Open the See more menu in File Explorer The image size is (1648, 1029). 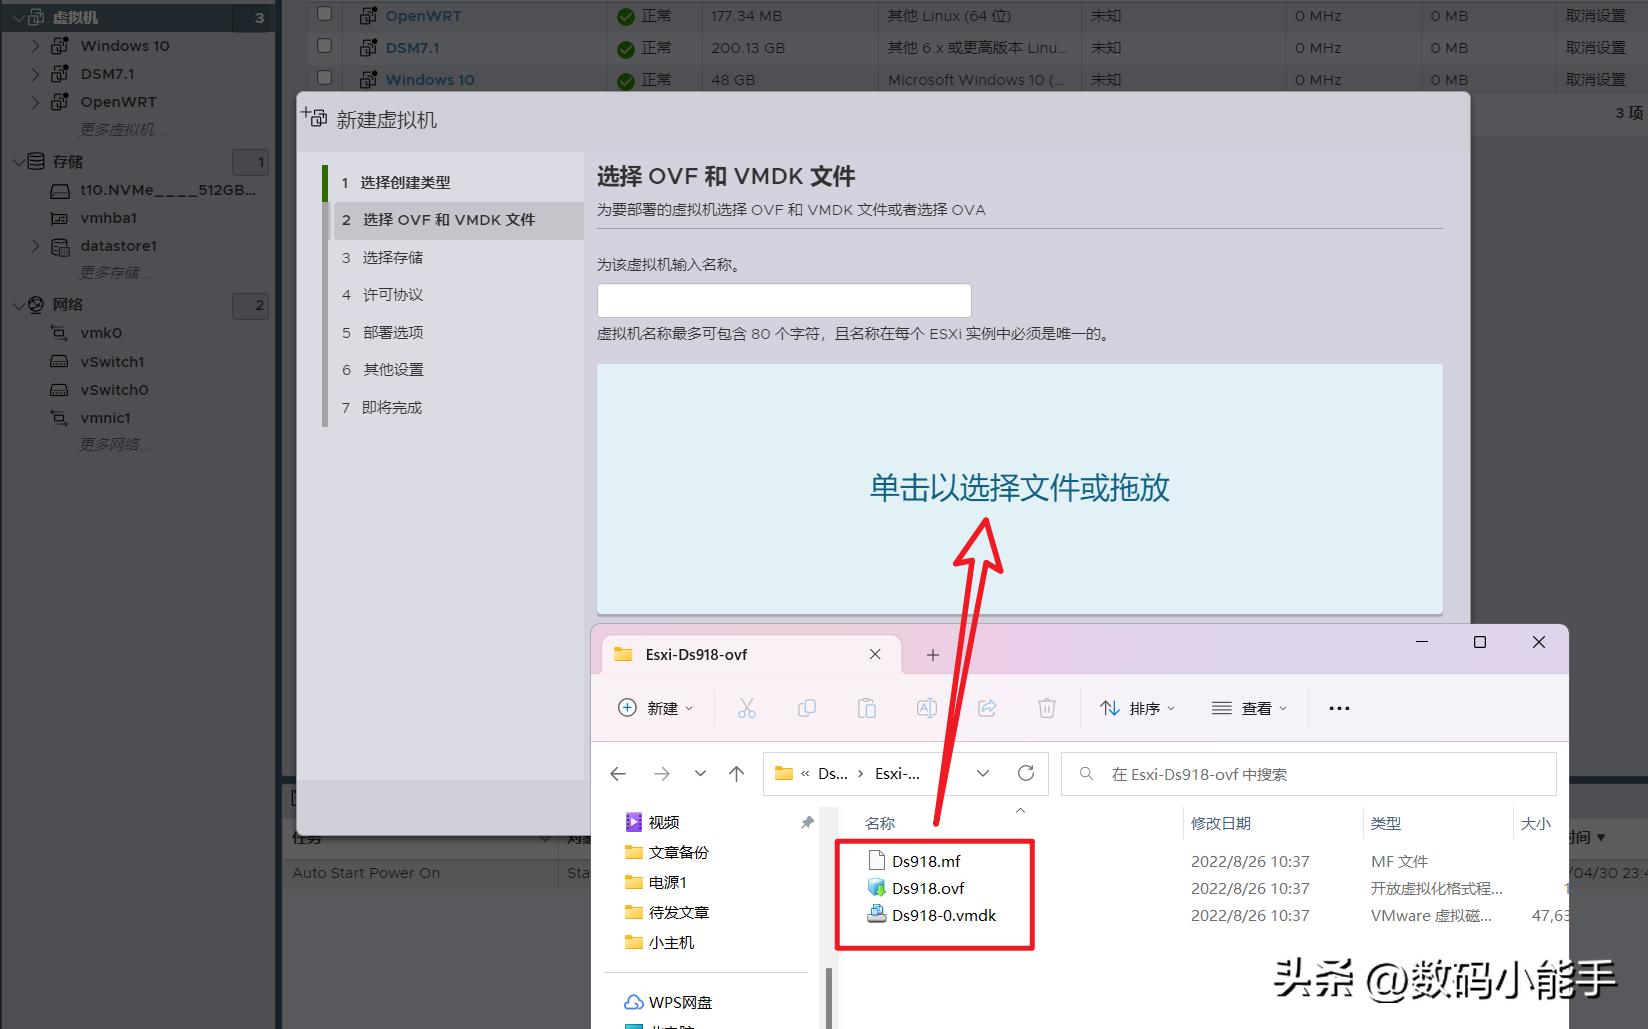pyautogui.click(x=1339, y=707)
